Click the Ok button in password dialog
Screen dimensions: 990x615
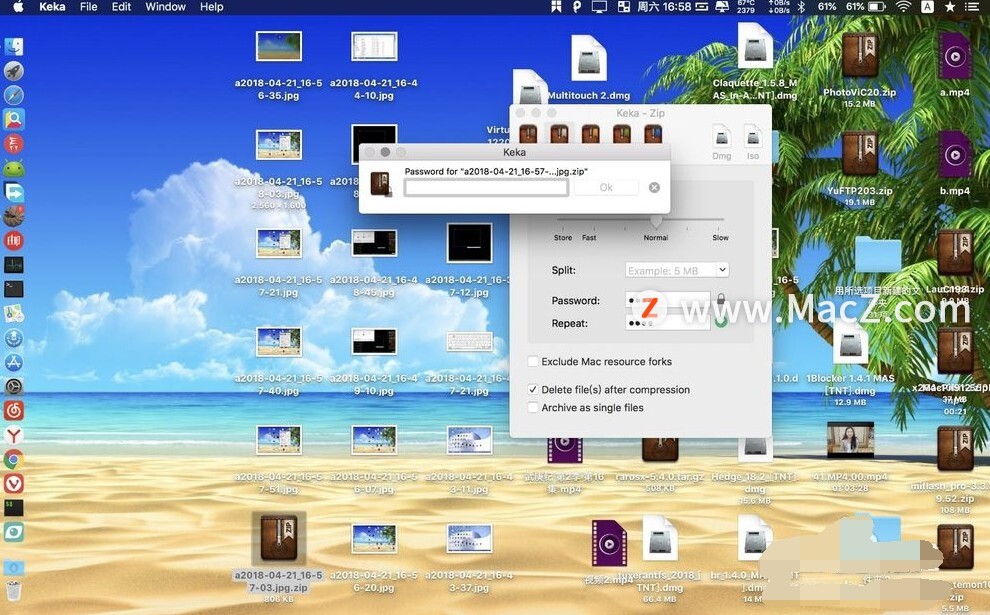606,188
